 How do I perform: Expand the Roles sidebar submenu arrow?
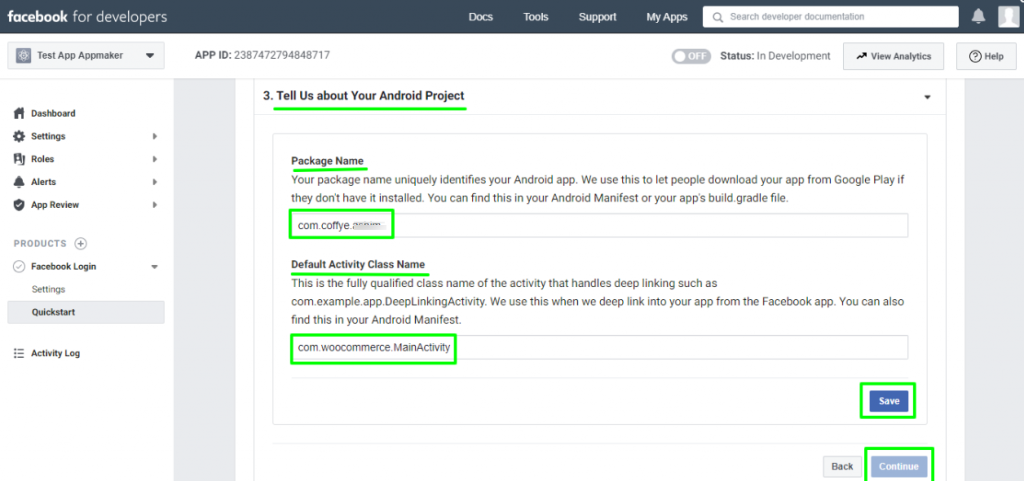pos(155,159)
